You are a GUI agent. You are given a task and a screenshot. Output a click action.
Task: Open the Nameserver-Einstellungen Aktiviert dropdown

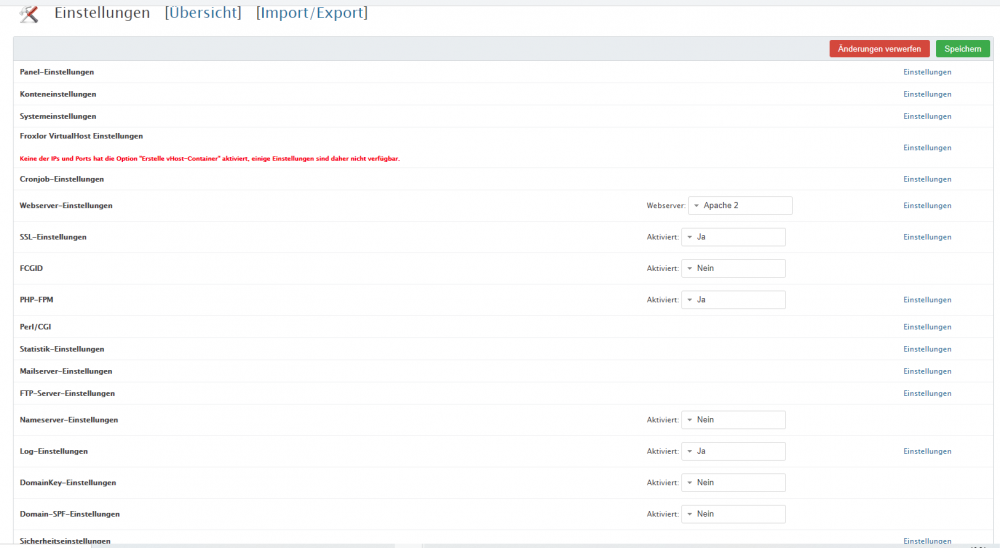(733, 420)
